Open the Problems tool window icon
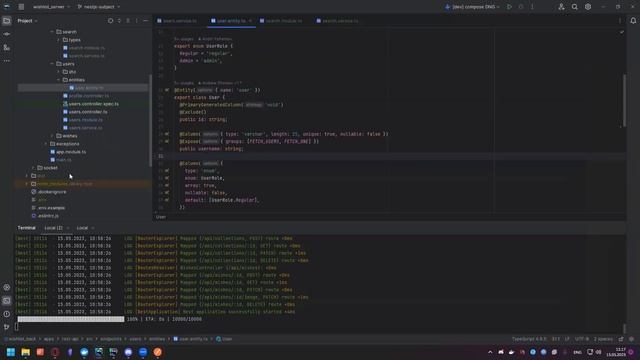Viewport: 640px width, 360px height. tap(7, 314)
